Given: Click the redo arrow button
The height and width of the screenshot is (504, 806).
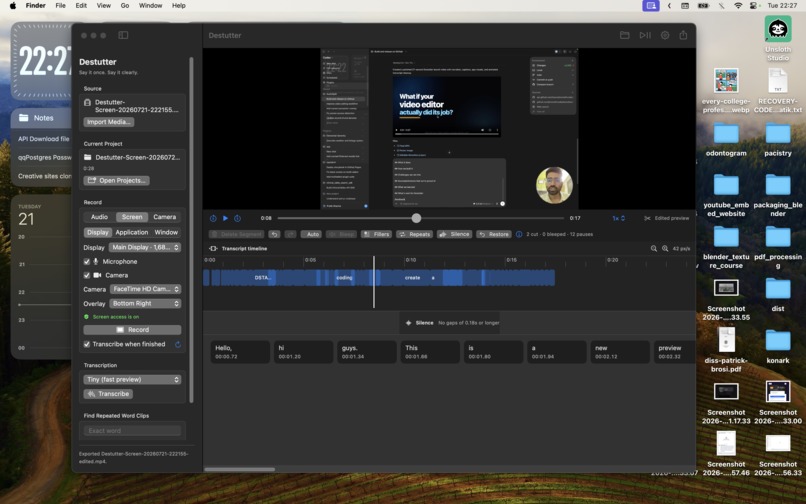Looking at the screenshot, I should point(290,234).
